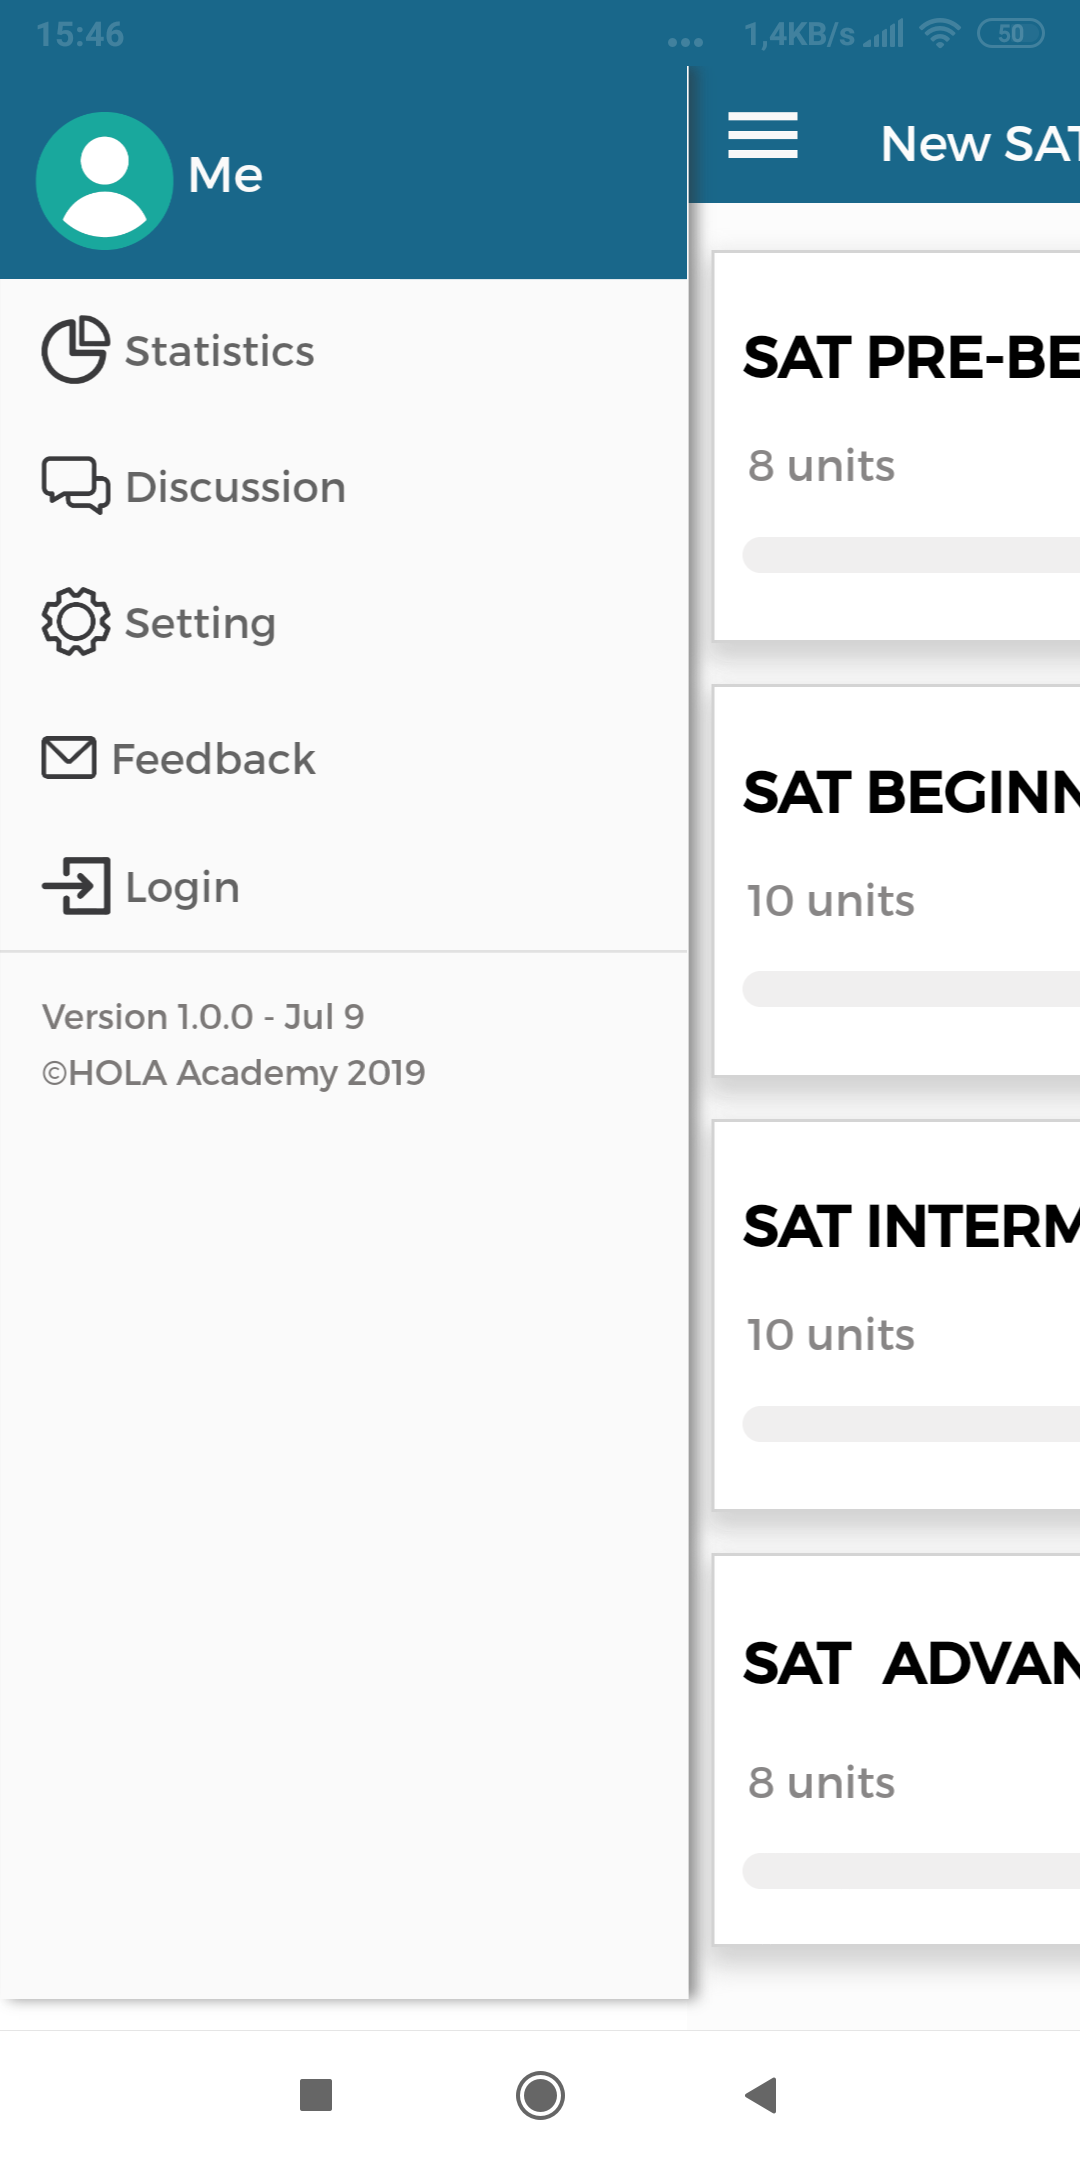1080x2160 pixels.
Task: Open the SAT BEGINN course card title
Action: (x=910, y=792)
